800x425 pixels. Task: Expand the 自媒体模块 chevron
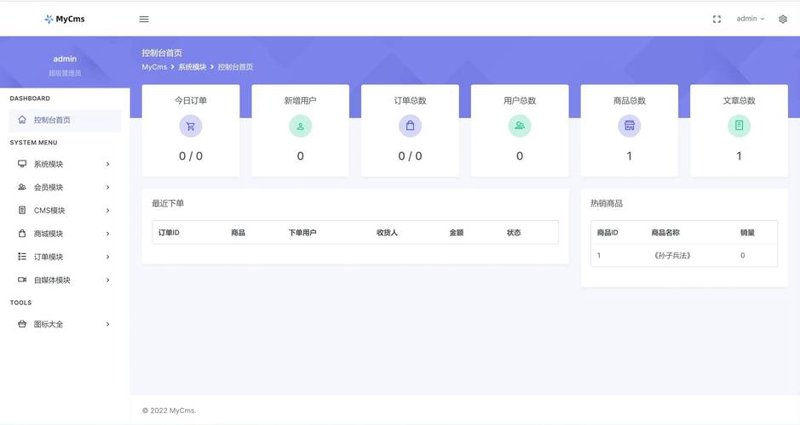108,280
